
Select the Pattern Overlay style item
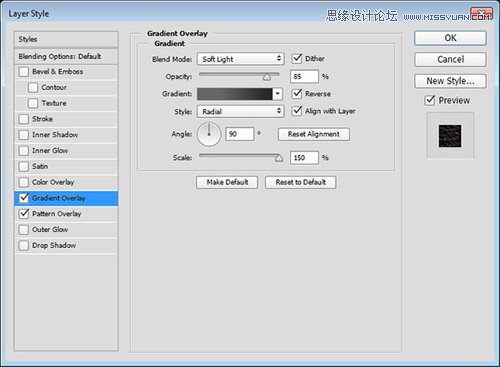click(66, 214)
